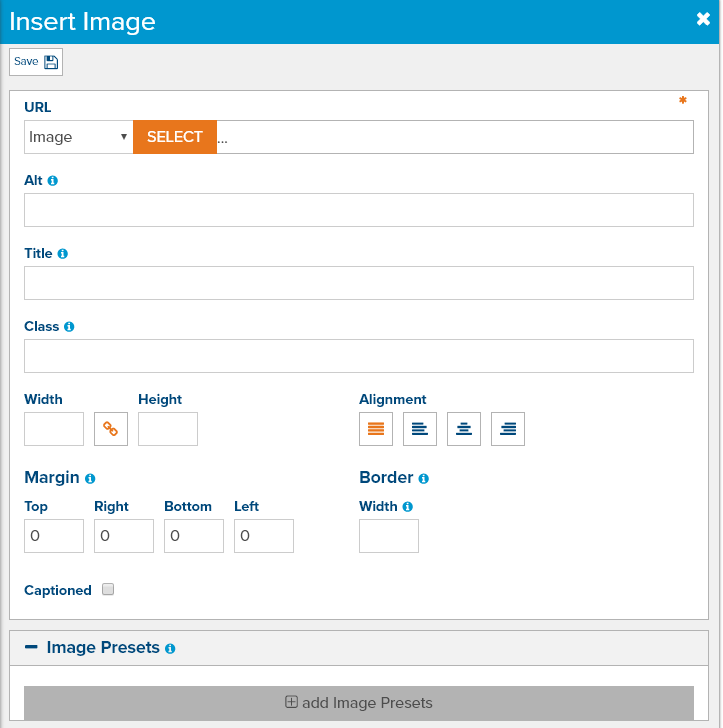
Task: Click the Save button with floppy icon
Action: coord(36,62)
